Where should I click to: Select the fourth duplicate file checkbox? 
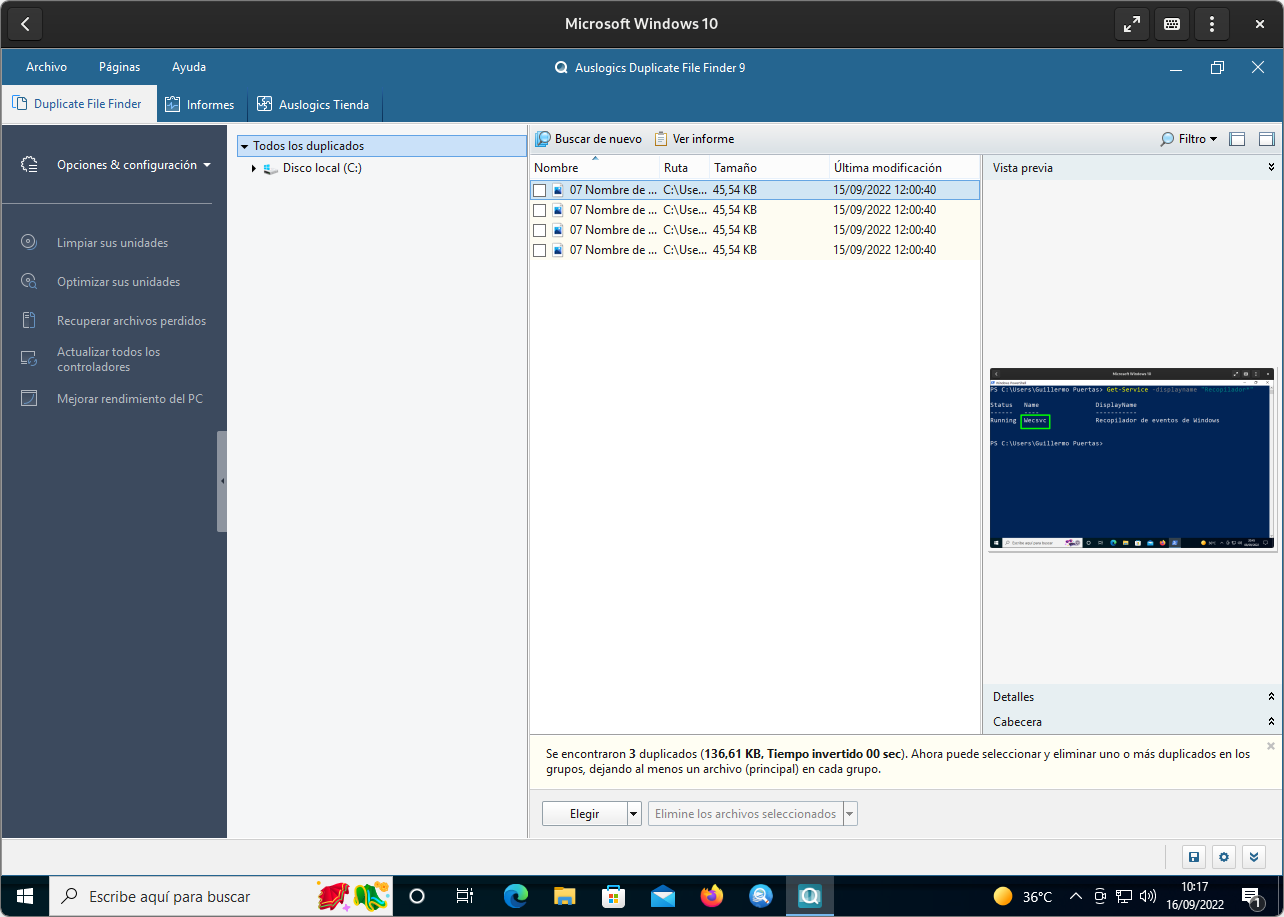[540, 250]
